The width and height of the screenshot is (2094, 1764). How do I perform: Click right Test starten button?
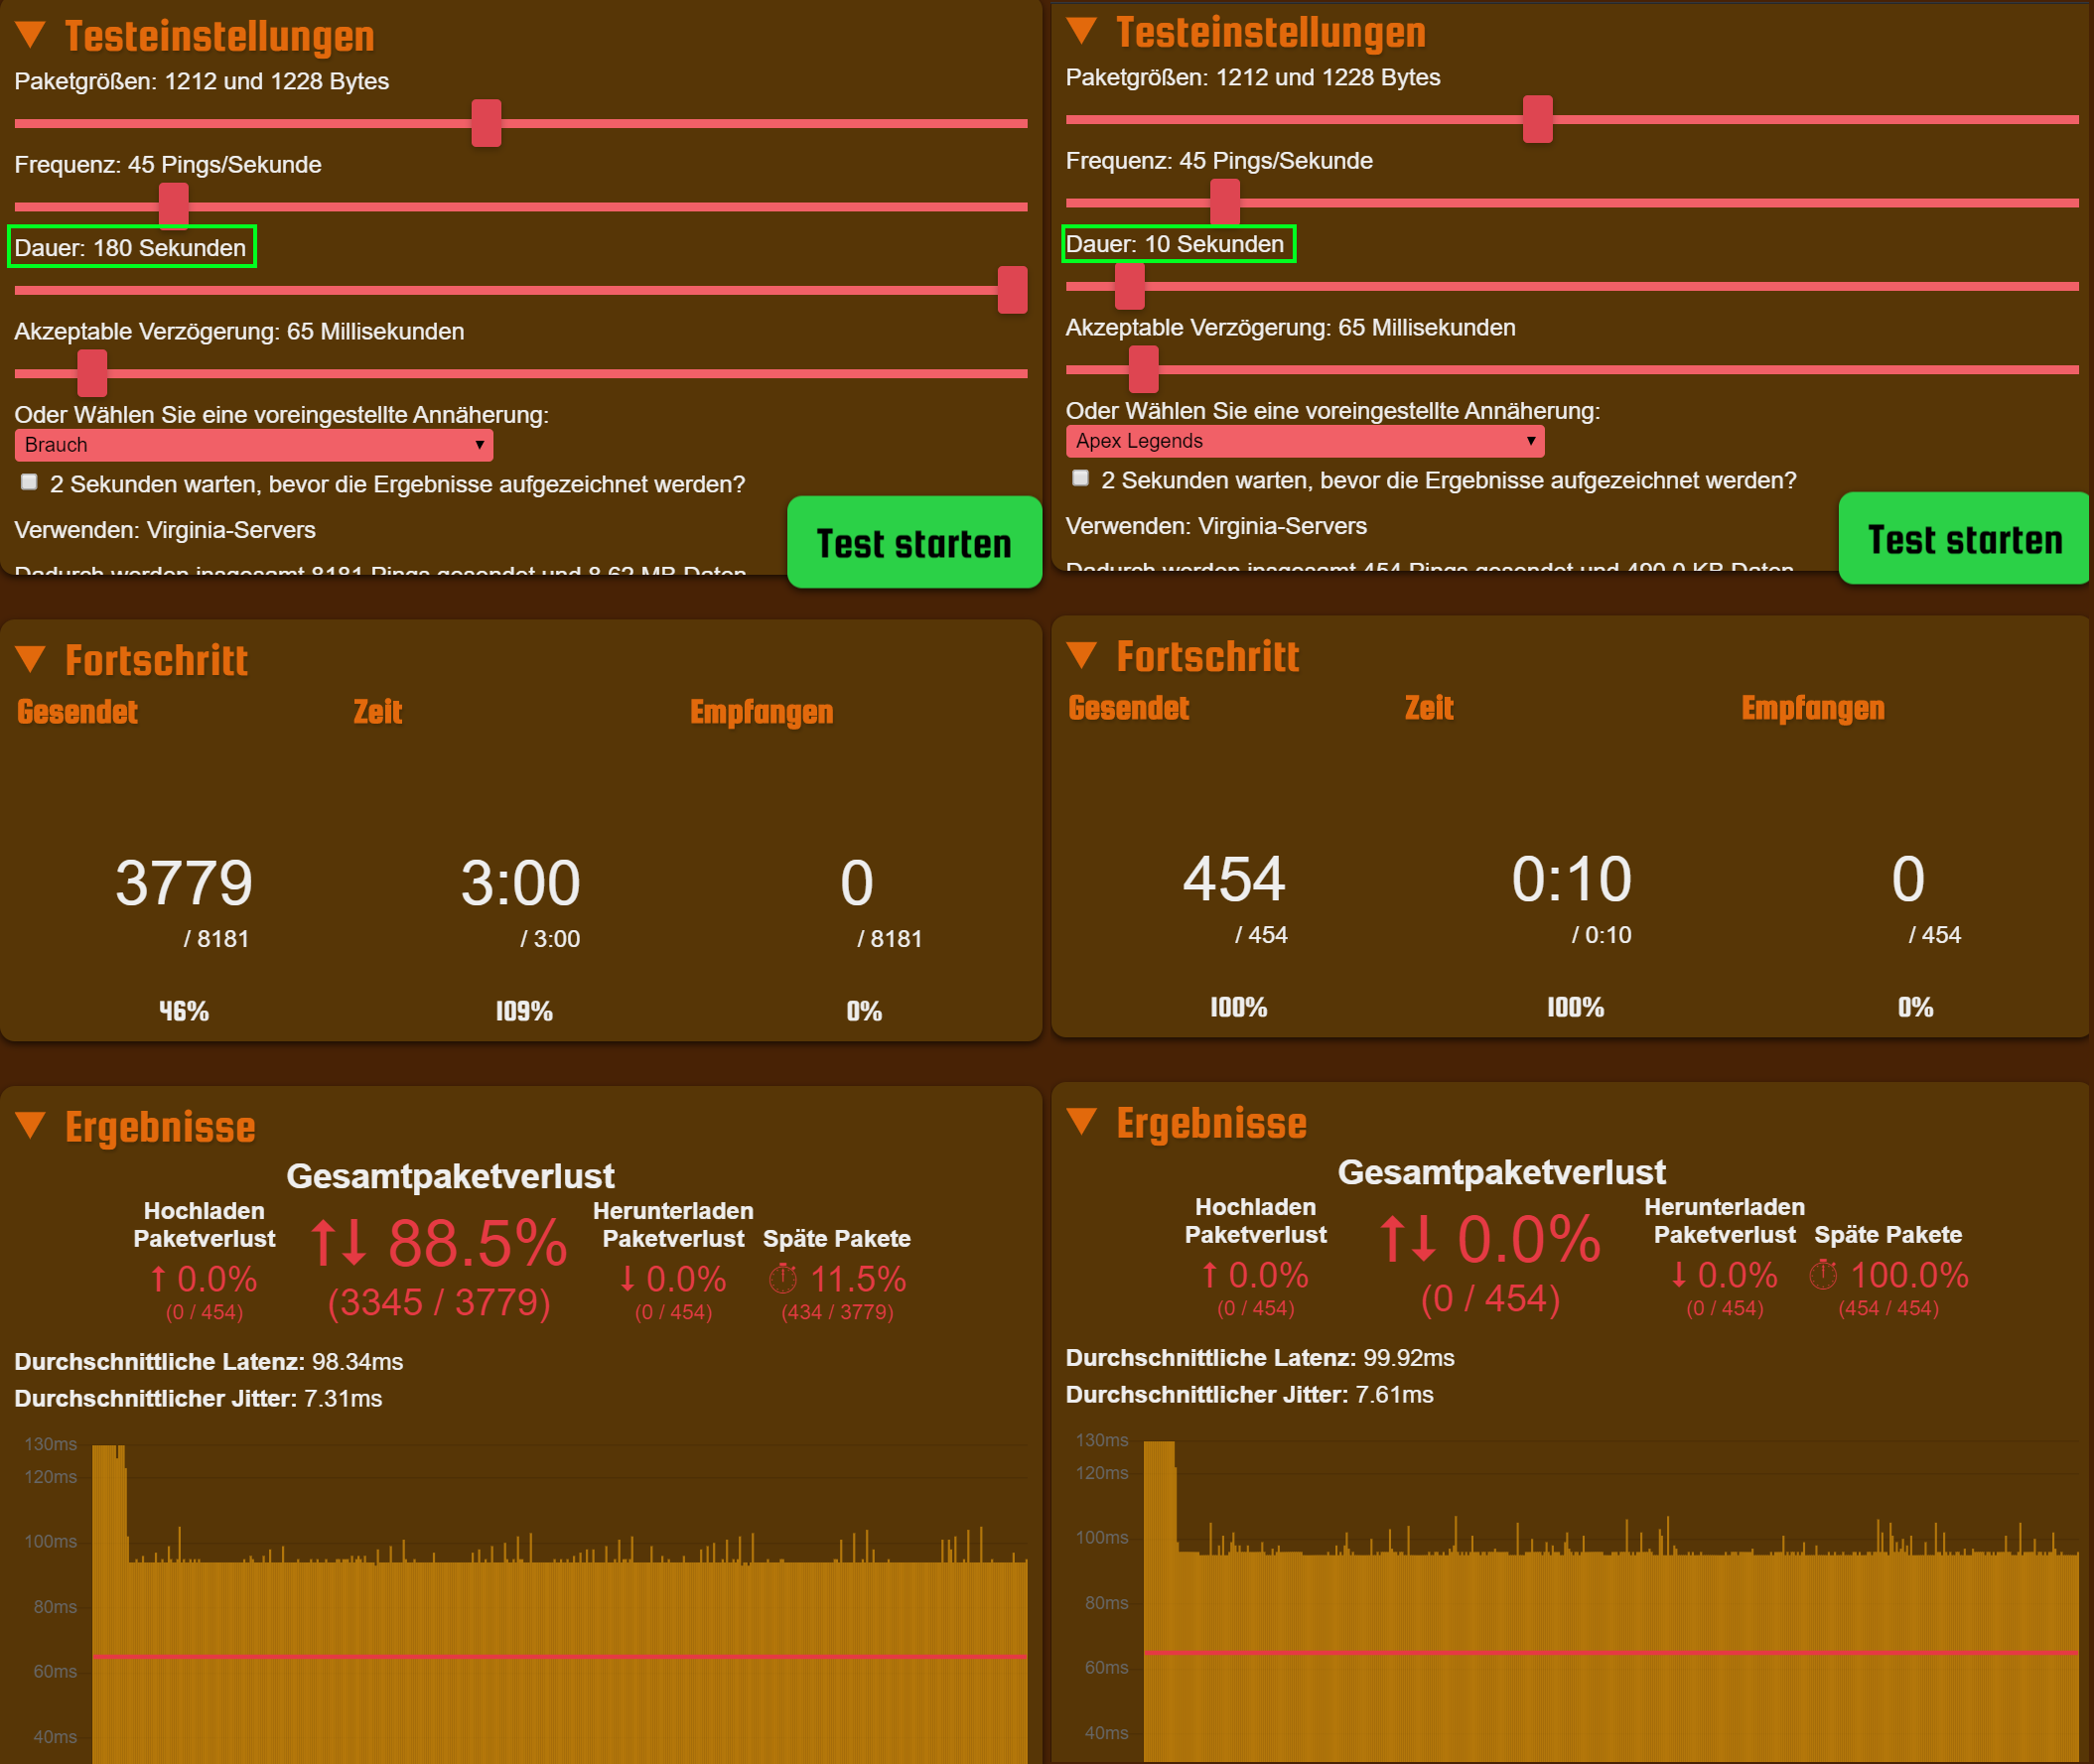tap(1964, 539)
